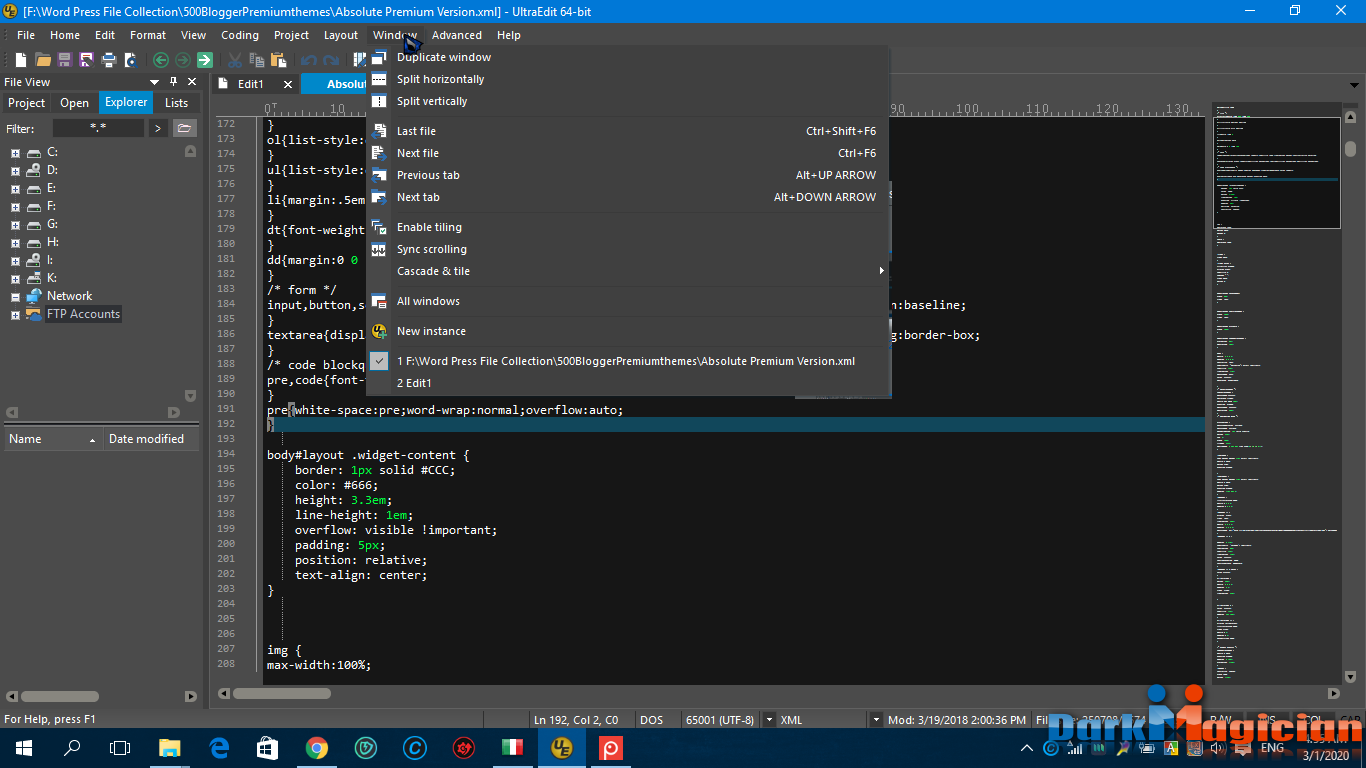1366x768 pixels.
Task: Sort file list by Name column
Action: click(x=53, y=439)
